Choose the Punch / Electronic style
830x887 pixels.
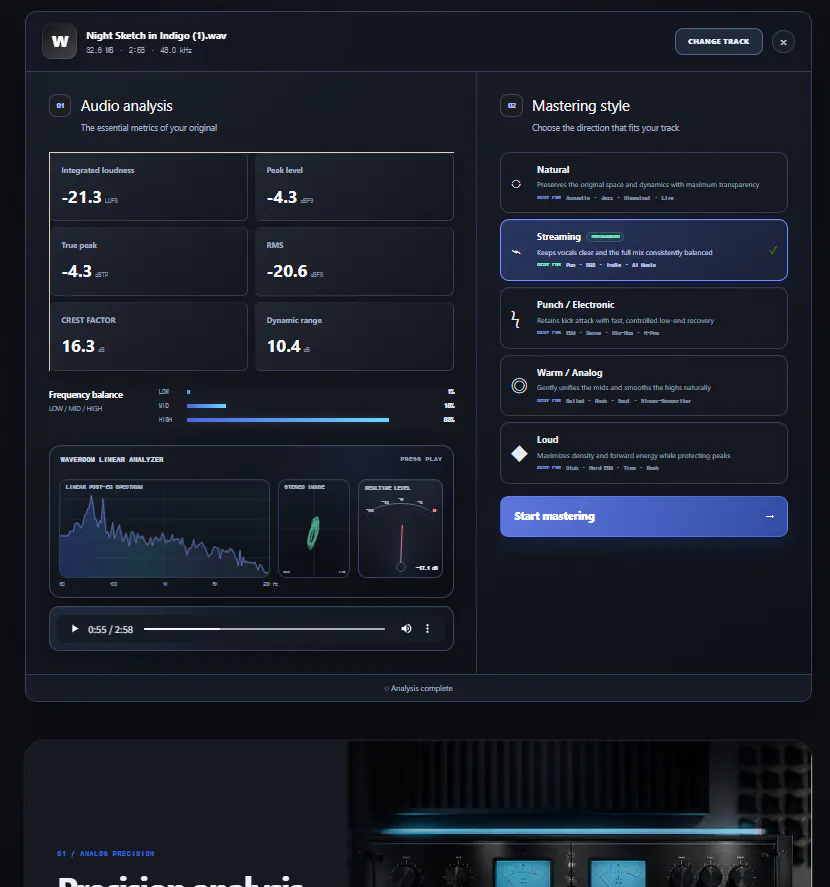point(644,318)
